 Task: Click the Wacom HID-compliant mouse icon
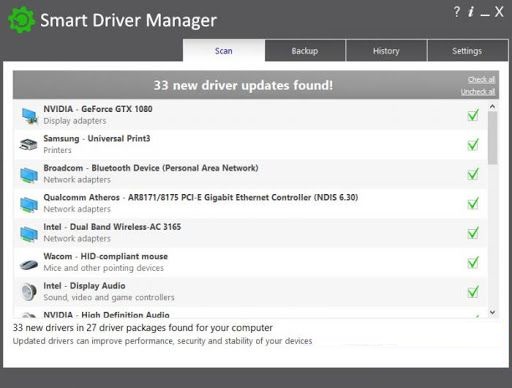pos(29,265)
